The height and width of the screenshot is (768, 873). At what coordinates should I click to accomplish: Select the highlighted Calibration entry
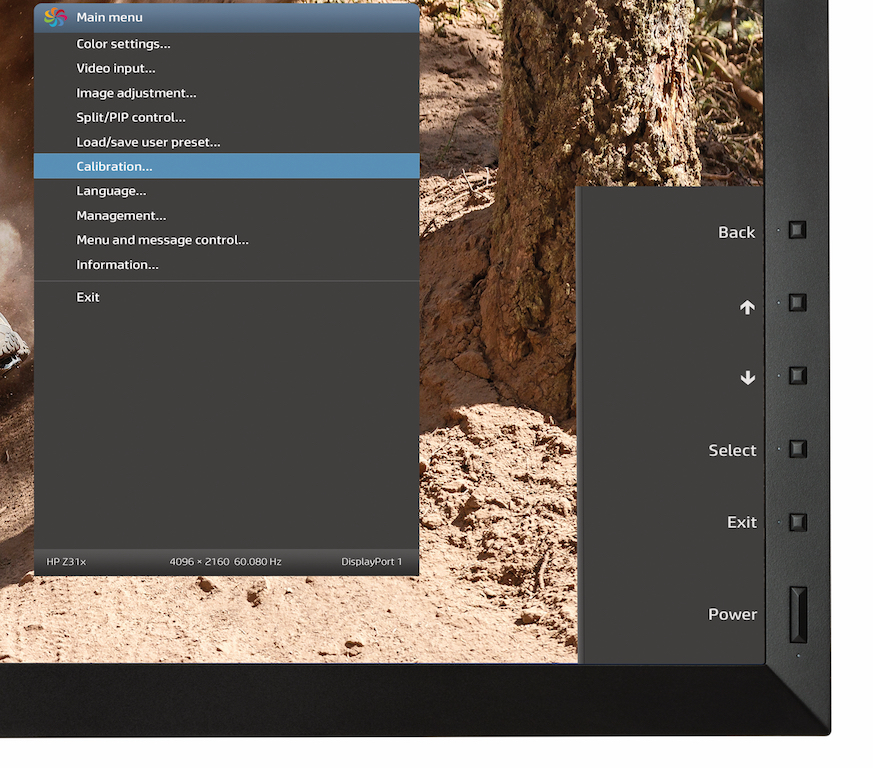coord(114,166)
